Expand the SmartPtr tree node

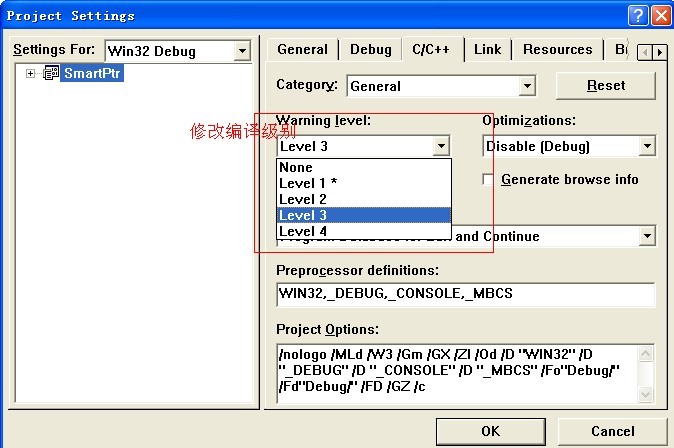31,74
